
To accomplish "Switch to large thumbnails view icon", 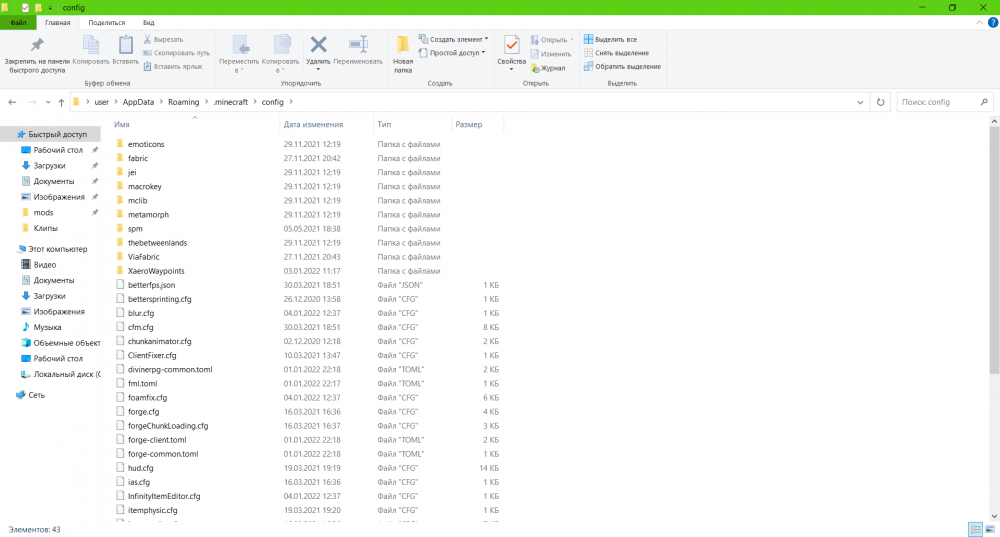I will point(990,529).
